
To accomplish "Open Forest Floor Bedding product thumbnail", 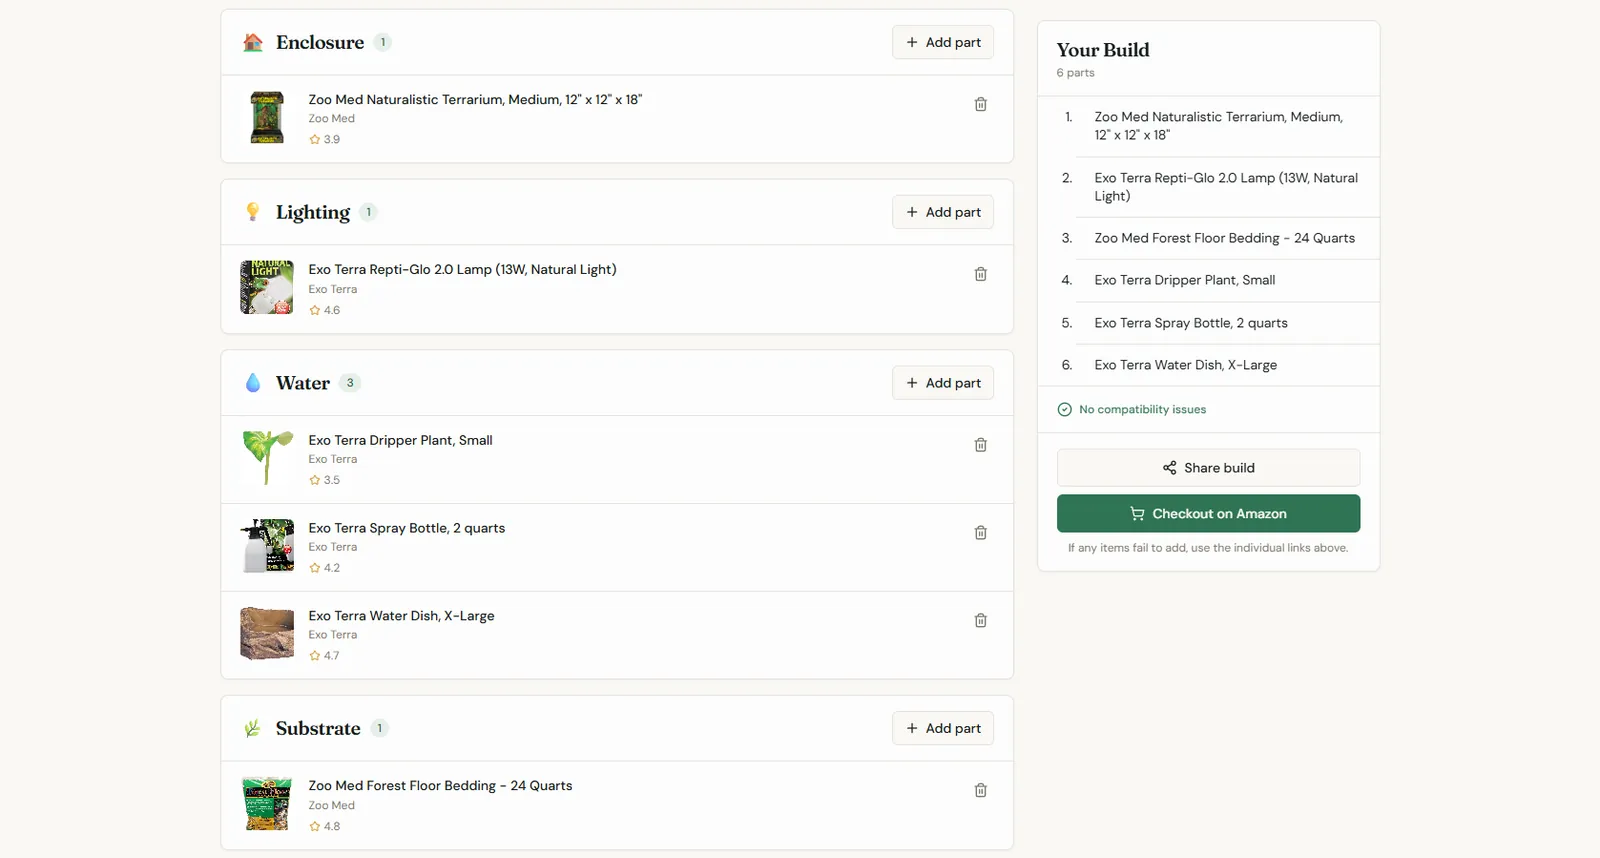I will click(x=267, y=805).
